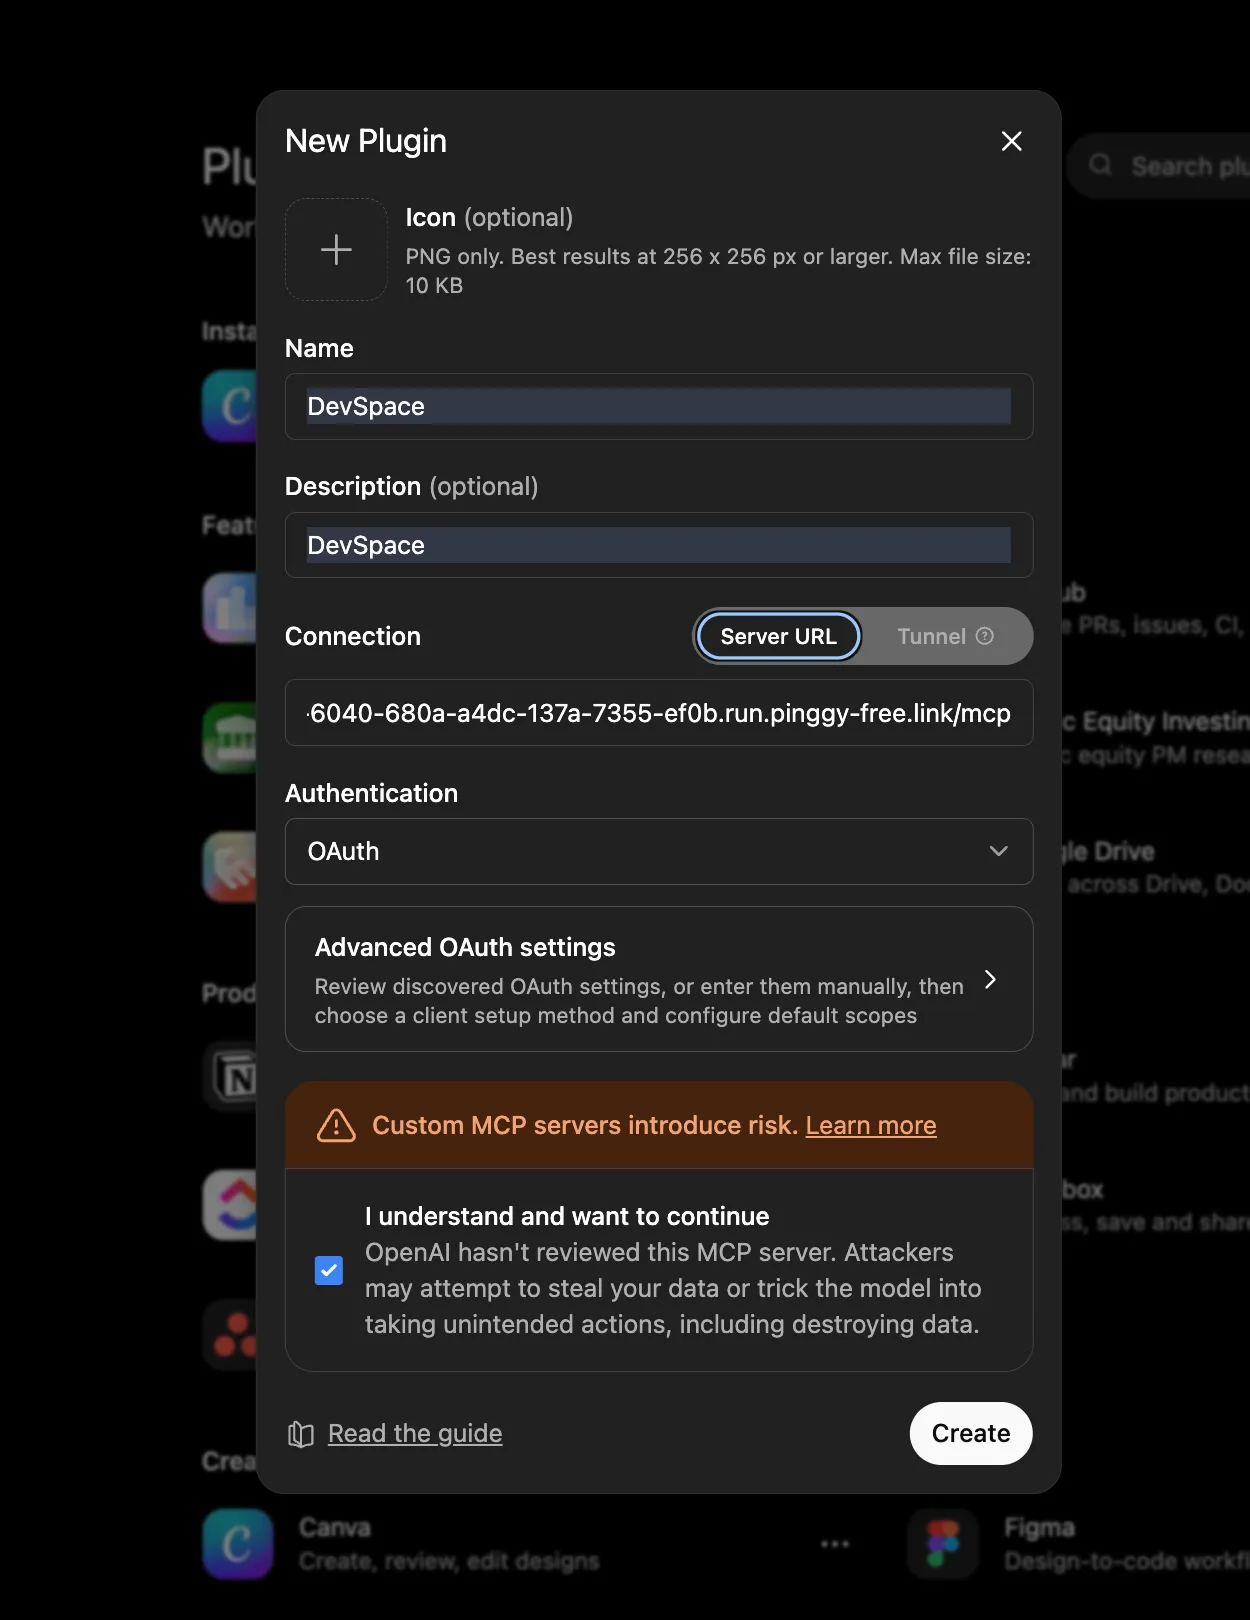Click the Canva icon in the bottom row behind
This screenshot has width=1250, height=1620.
(x=238, y=1544)
